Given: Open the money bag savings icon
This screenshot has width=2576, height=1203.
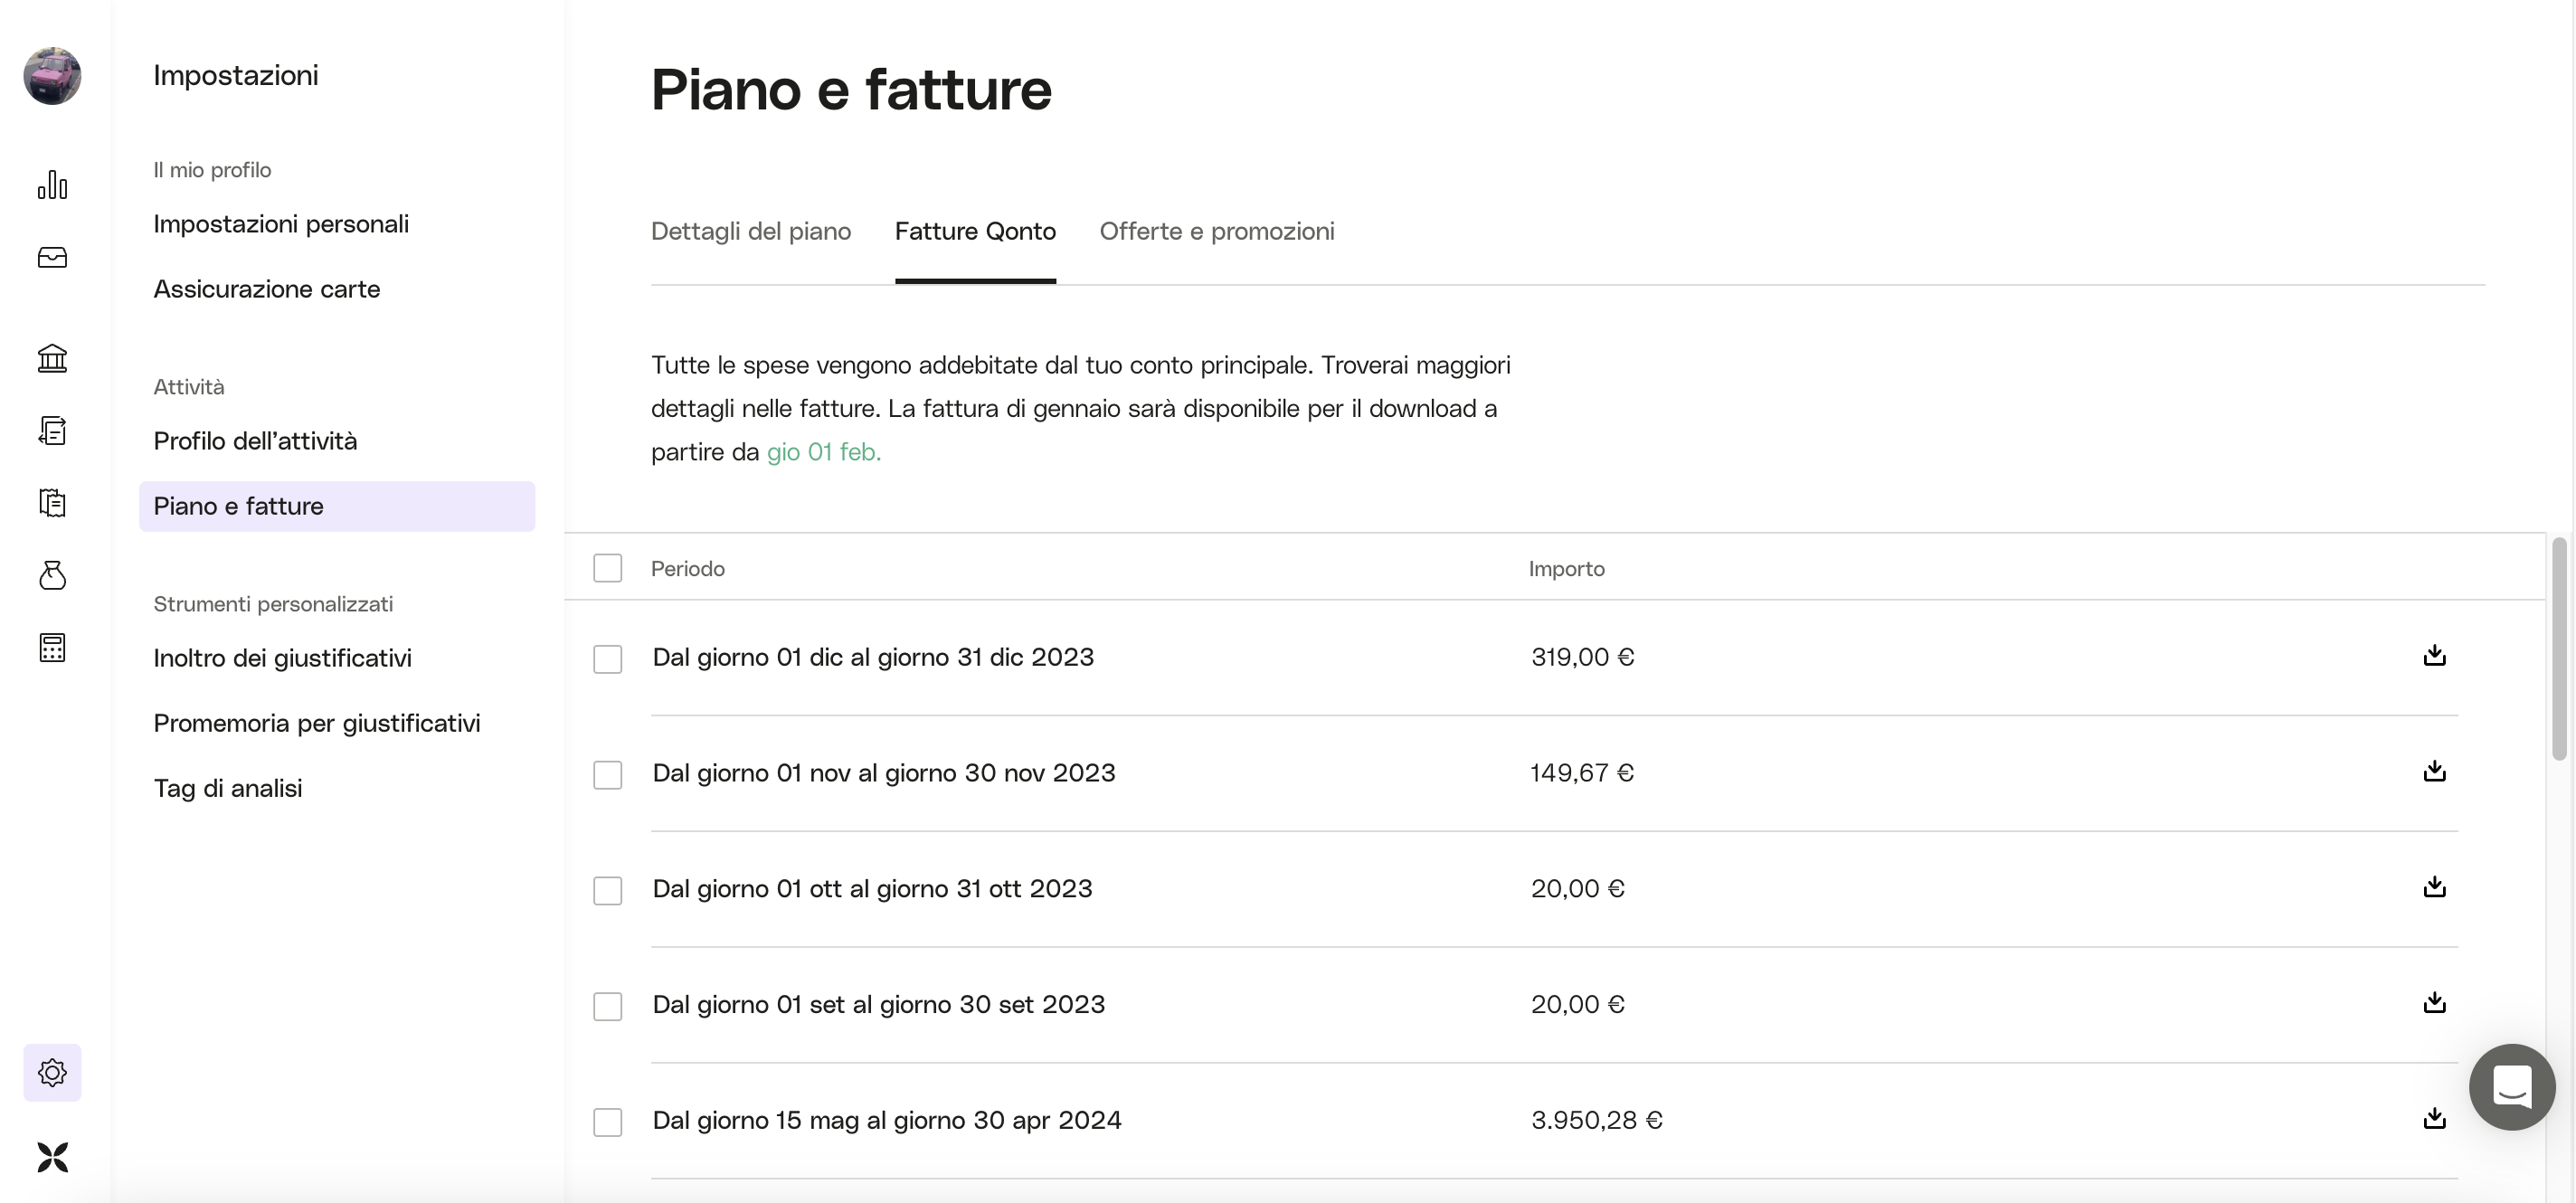Looking at the screenshot, I should (52, 575).
